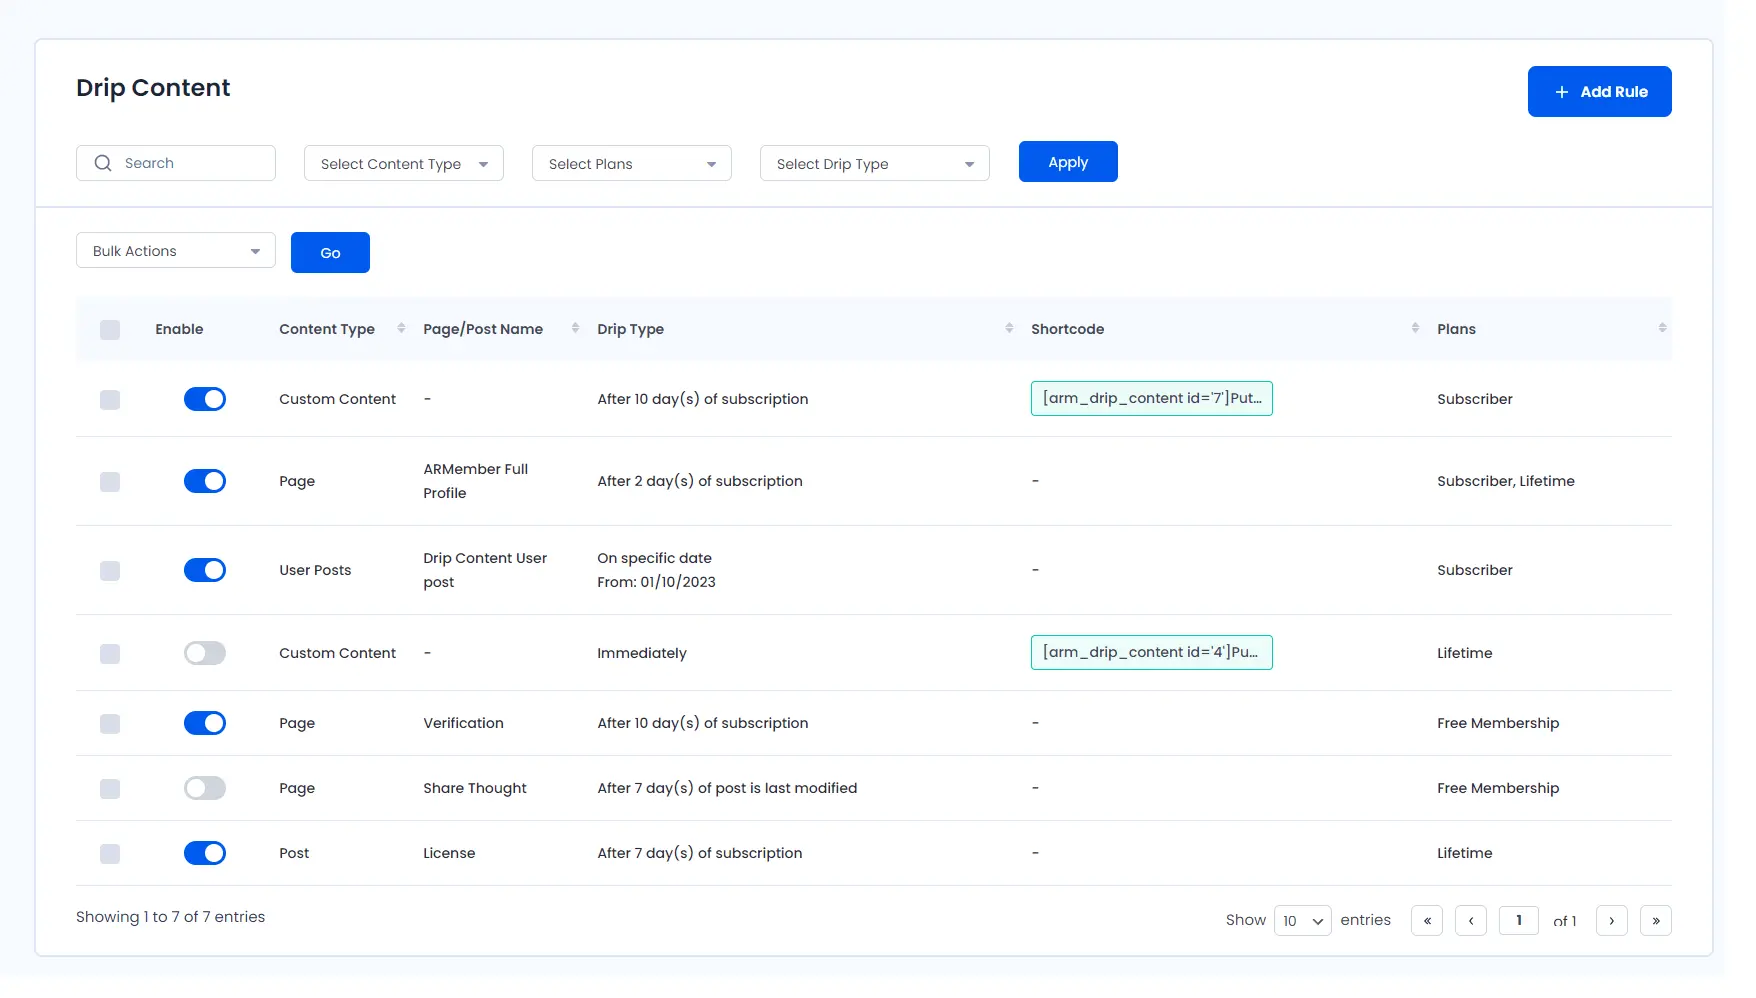This screenshot has height=998, width=1756.
Task: Click the search magnifier icon
Action: (x=103, y=163)
